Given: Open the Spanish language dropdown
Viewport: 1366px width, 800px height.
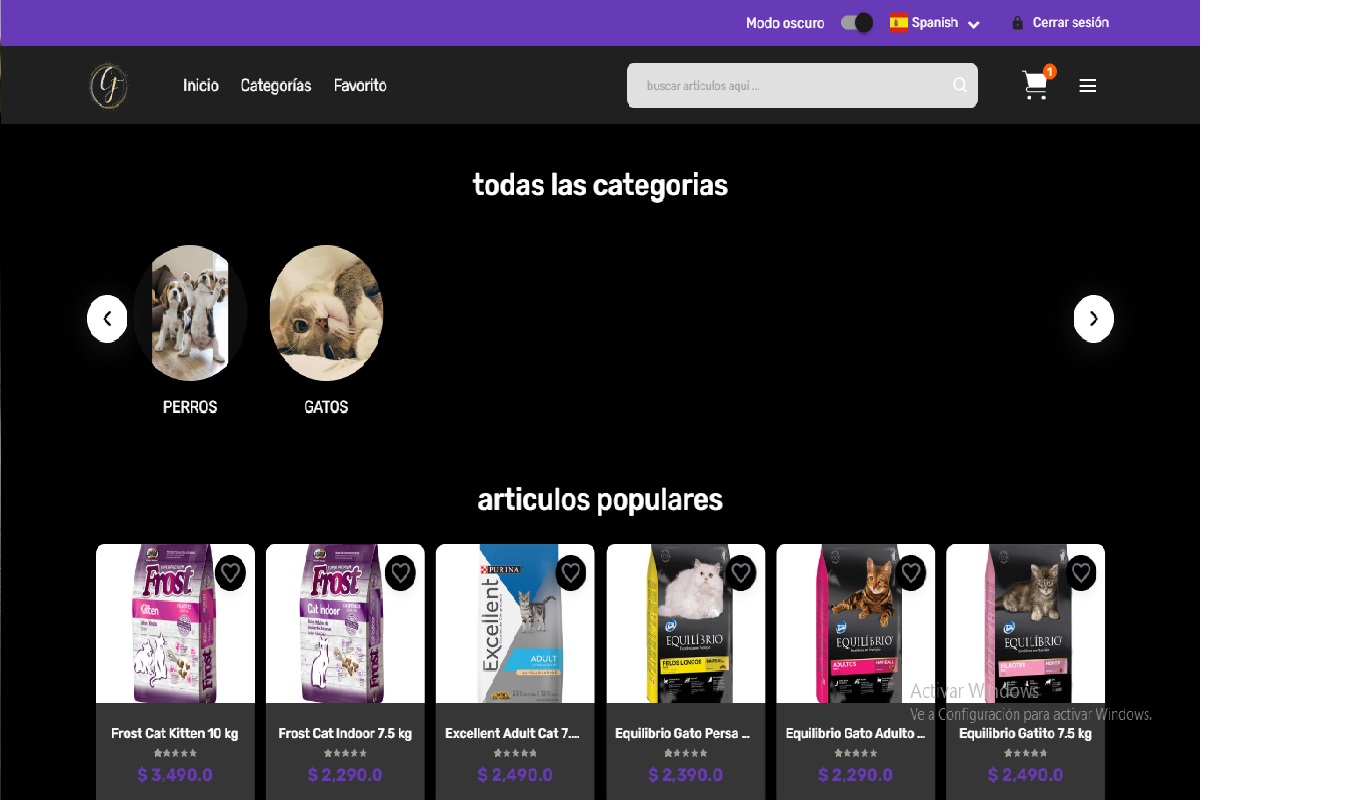Looking at the screenshot, I should pyautogui.click(x=935, y=23).
